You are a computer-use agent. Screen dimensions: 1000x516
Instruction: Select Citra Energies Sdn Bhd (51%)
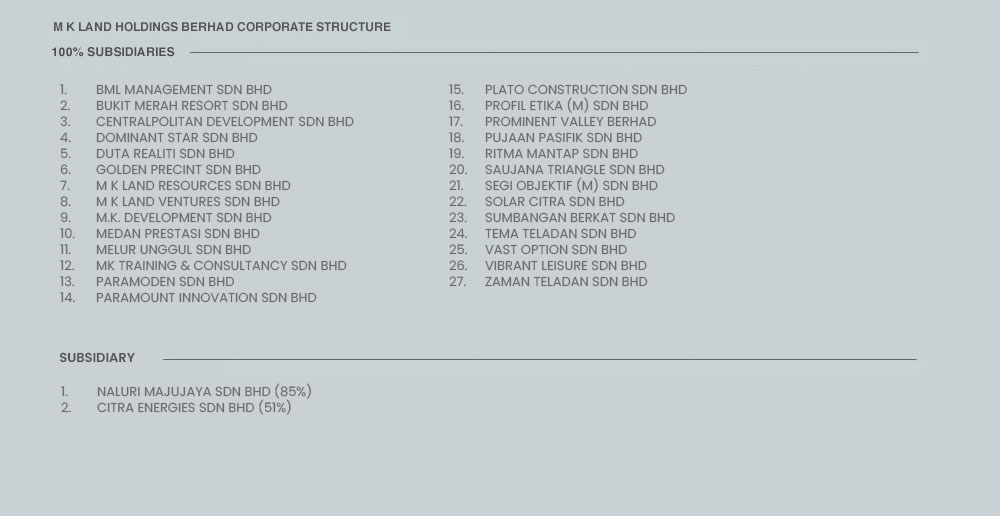(x=194, y=408)
